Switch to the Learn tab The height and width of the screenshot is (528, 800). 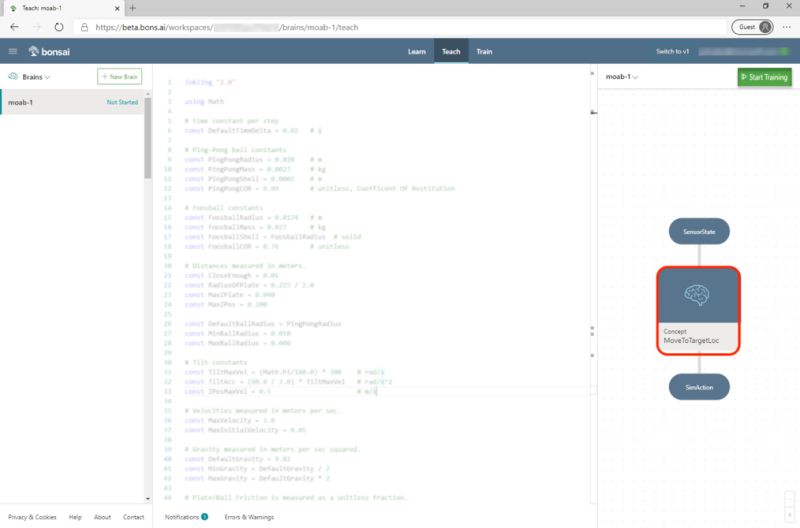click(416, 52)
